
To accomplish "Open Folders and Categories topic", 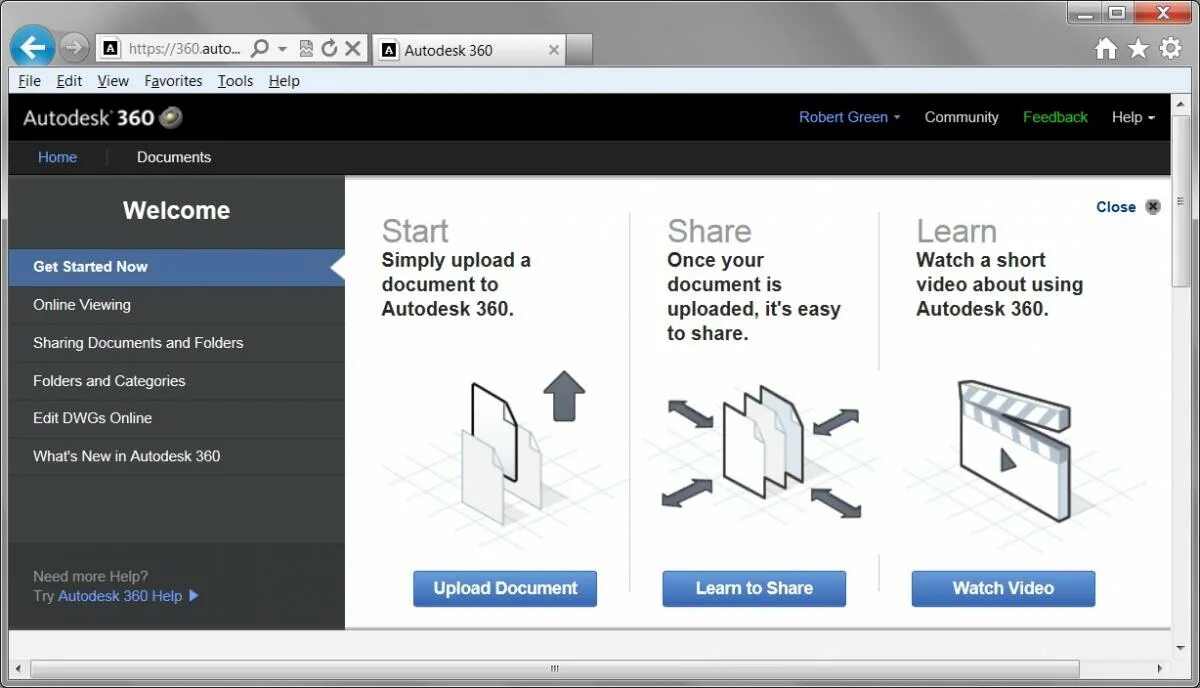I will (x=176, y=381).
